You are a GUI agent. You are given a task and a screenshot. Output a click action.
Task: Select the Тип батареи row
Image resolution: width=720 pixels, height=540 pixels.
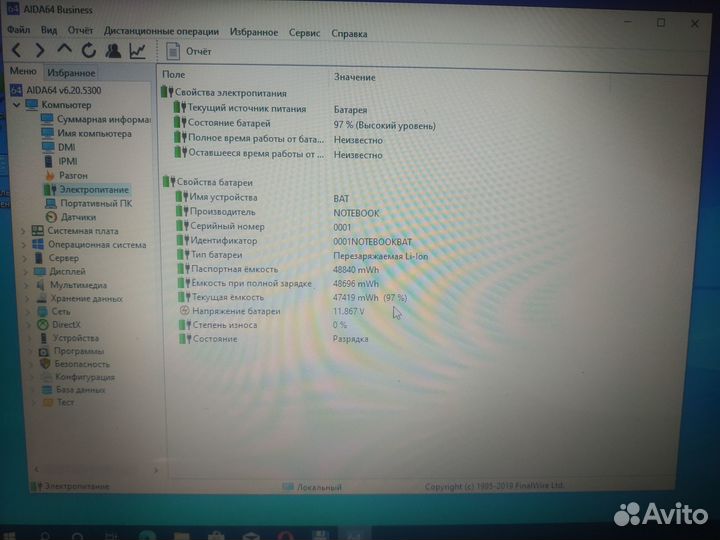point(302,255)
